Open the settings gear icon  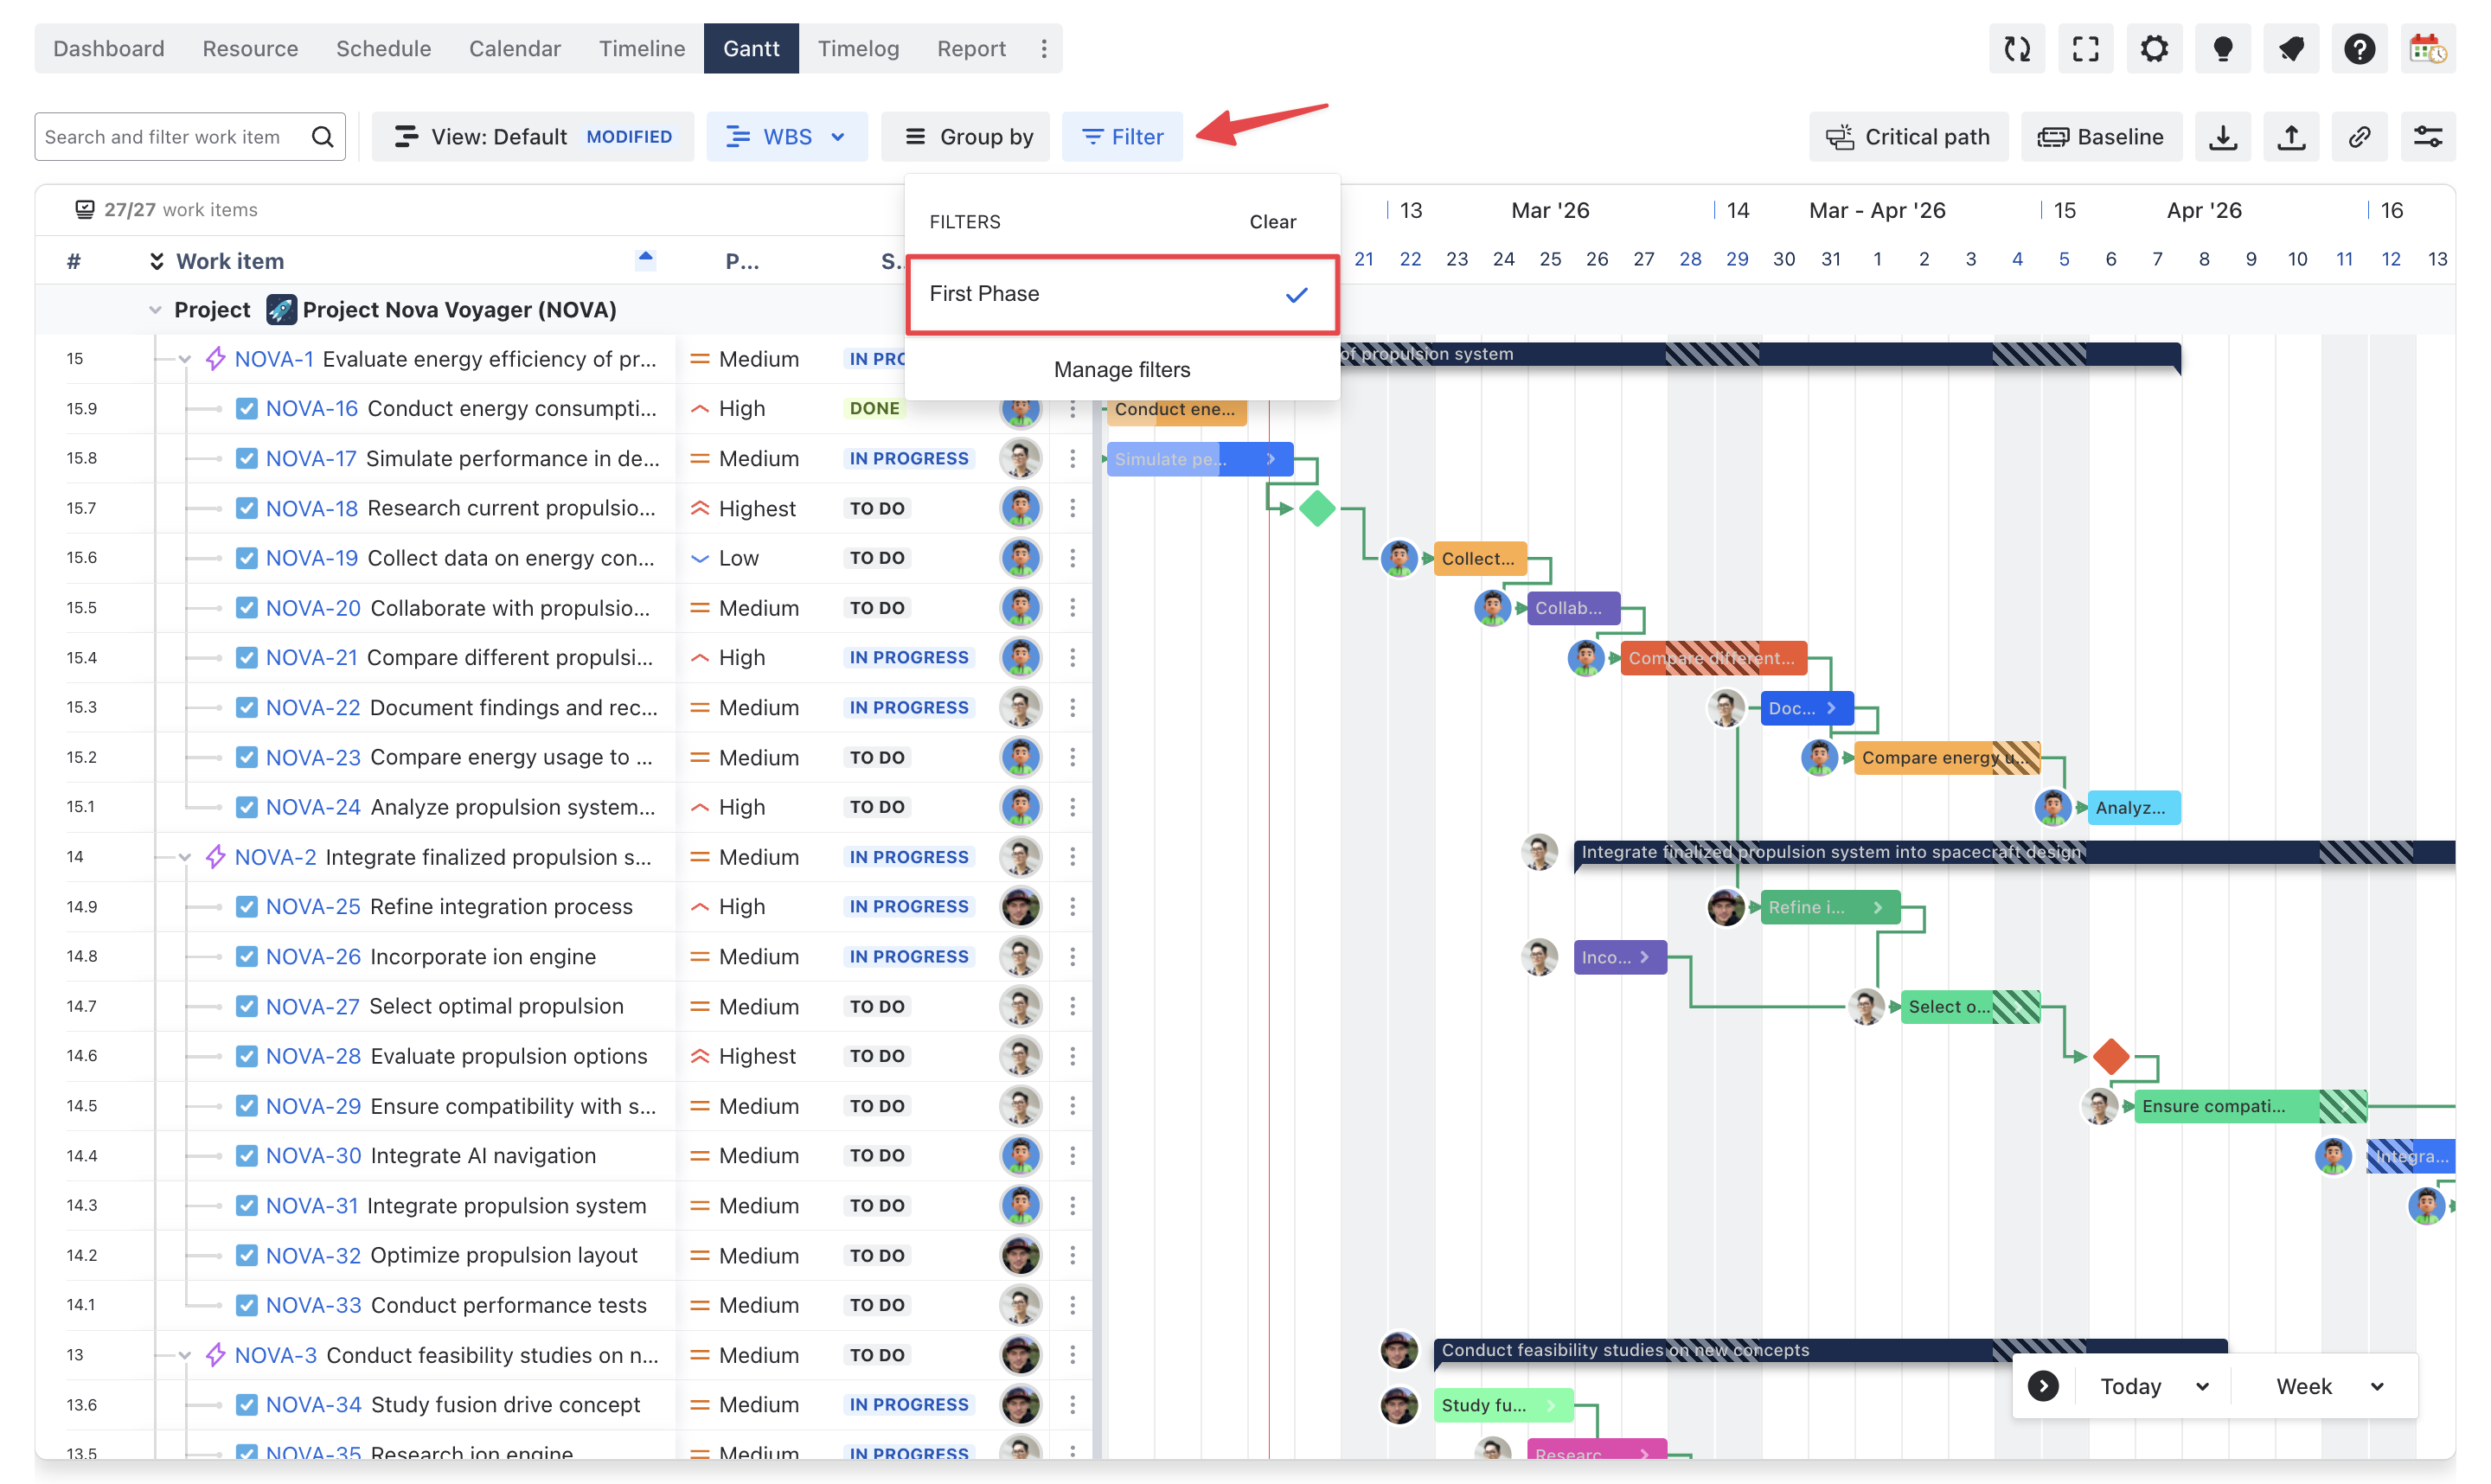2154,48
